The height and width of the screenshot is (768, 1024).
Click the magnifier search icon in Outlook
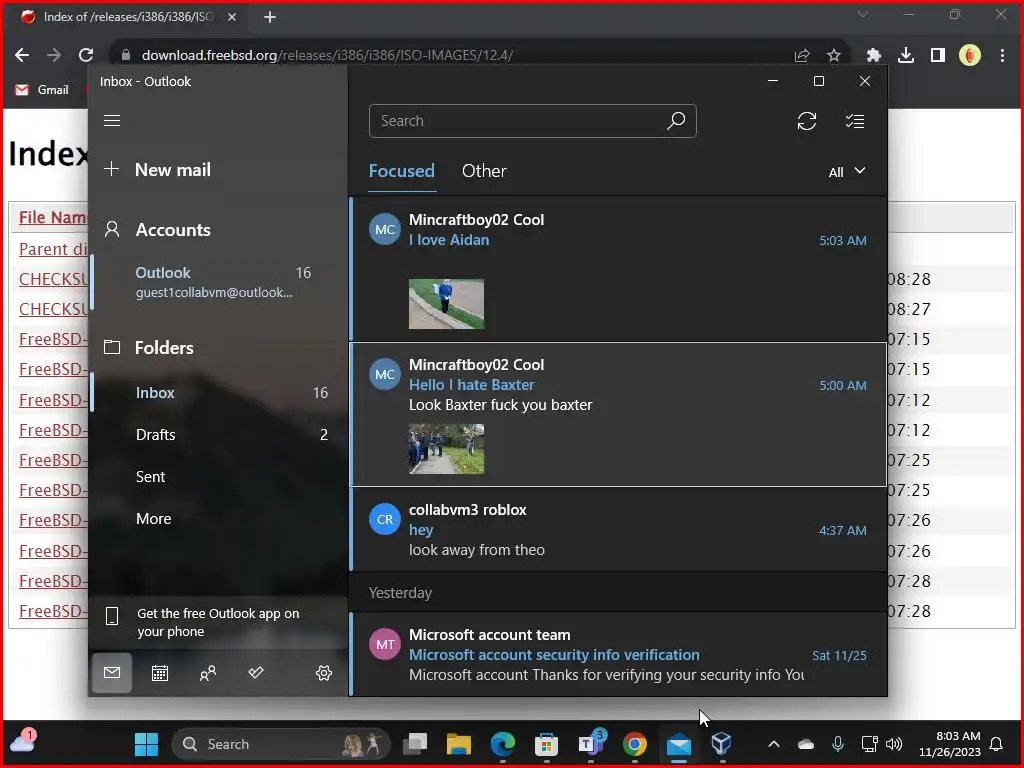click(676, 121)
